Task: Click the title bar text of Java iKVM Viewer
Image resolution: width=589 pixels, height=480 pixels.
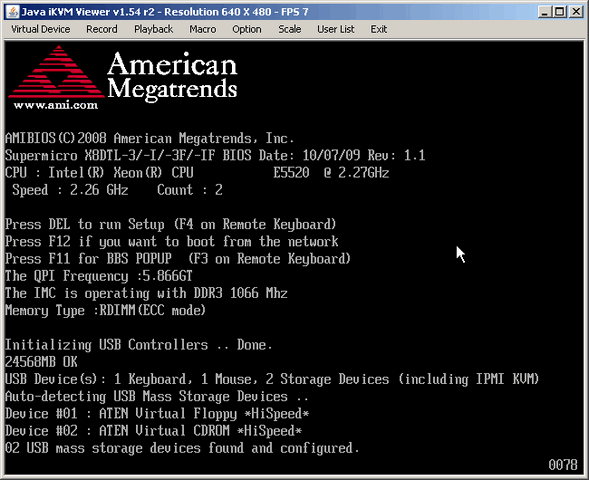Action: 165,12
